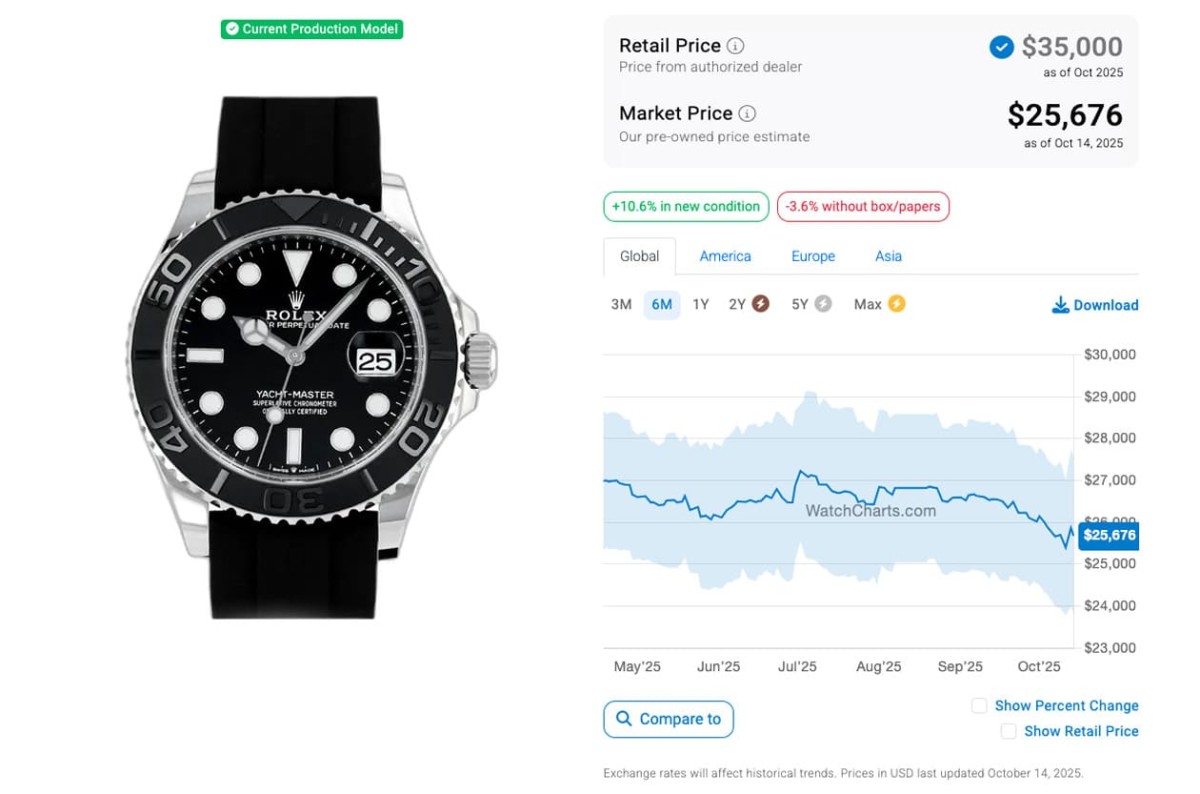Viewport: 1200px width, 794px height.
Task: Click the Retail Price info icon
Action: click(x=735, y=46)
